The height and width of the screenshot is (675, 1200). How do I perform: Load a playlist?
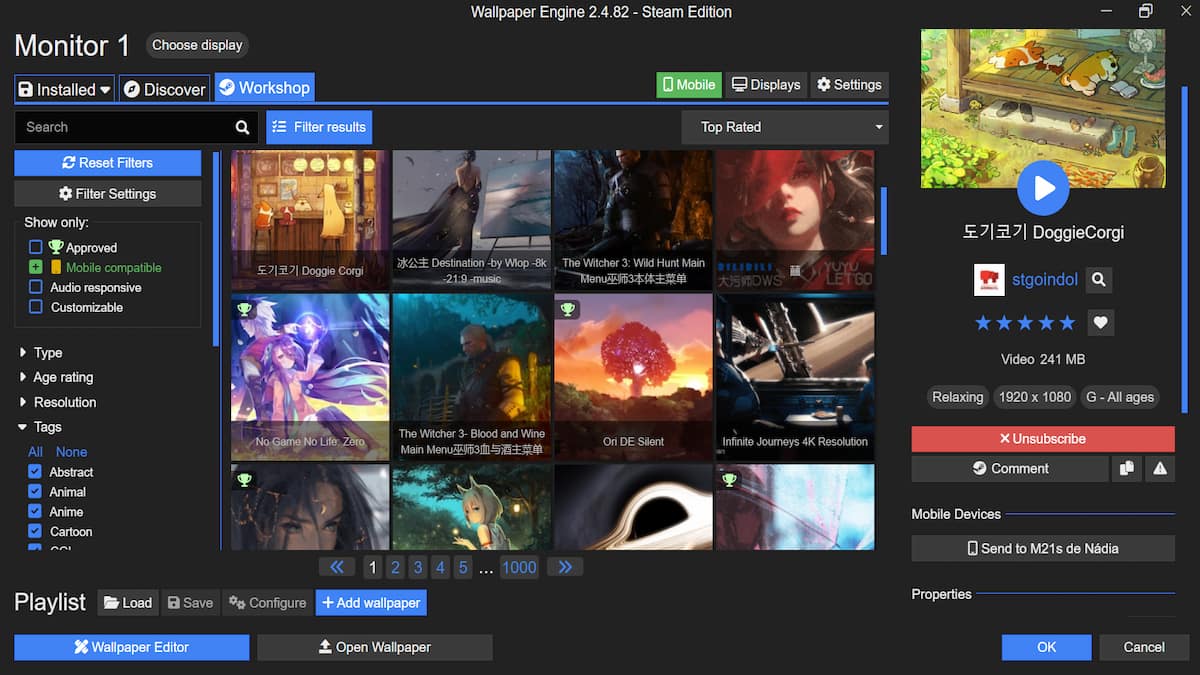127,602
